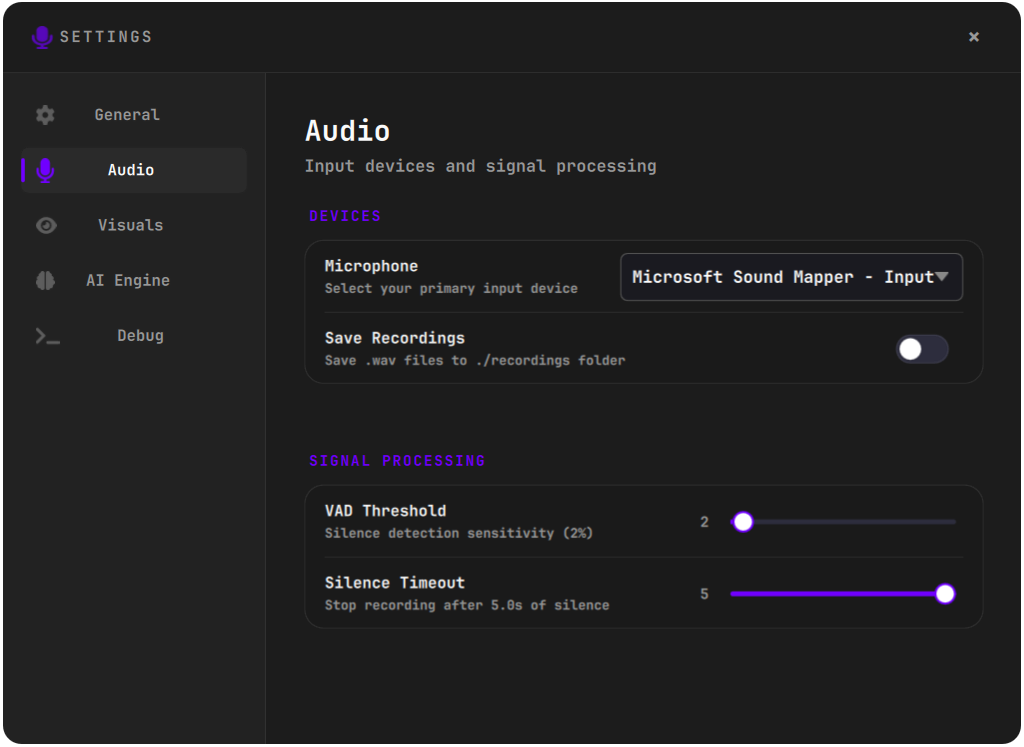This screenshot has width=1024, height=747.
Task: Close the Settings window with the X
Action: click(974, 37)
